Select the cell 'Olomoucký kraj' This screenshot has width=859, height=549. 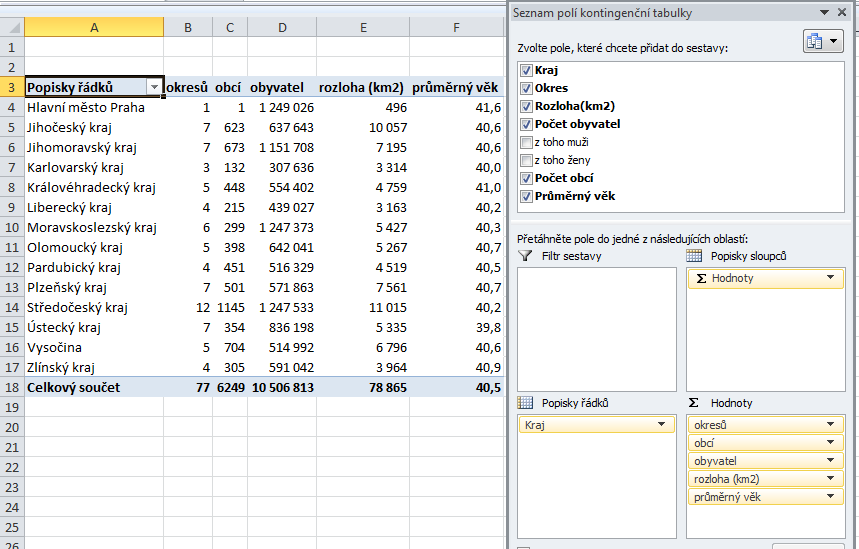tap(94, 248)
